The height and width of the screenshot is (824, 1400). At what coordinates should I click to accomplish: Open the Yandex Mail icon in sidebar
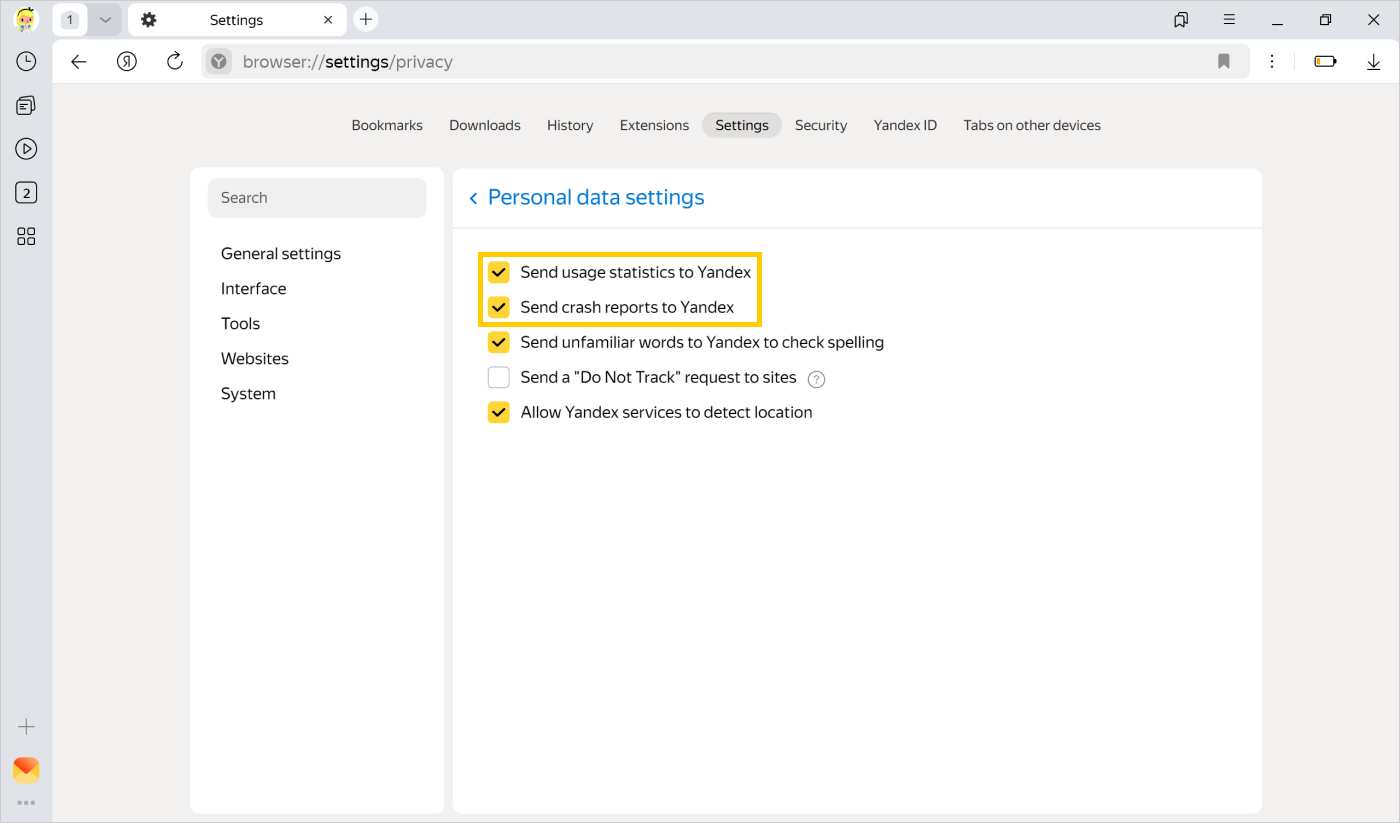point(26,770)
